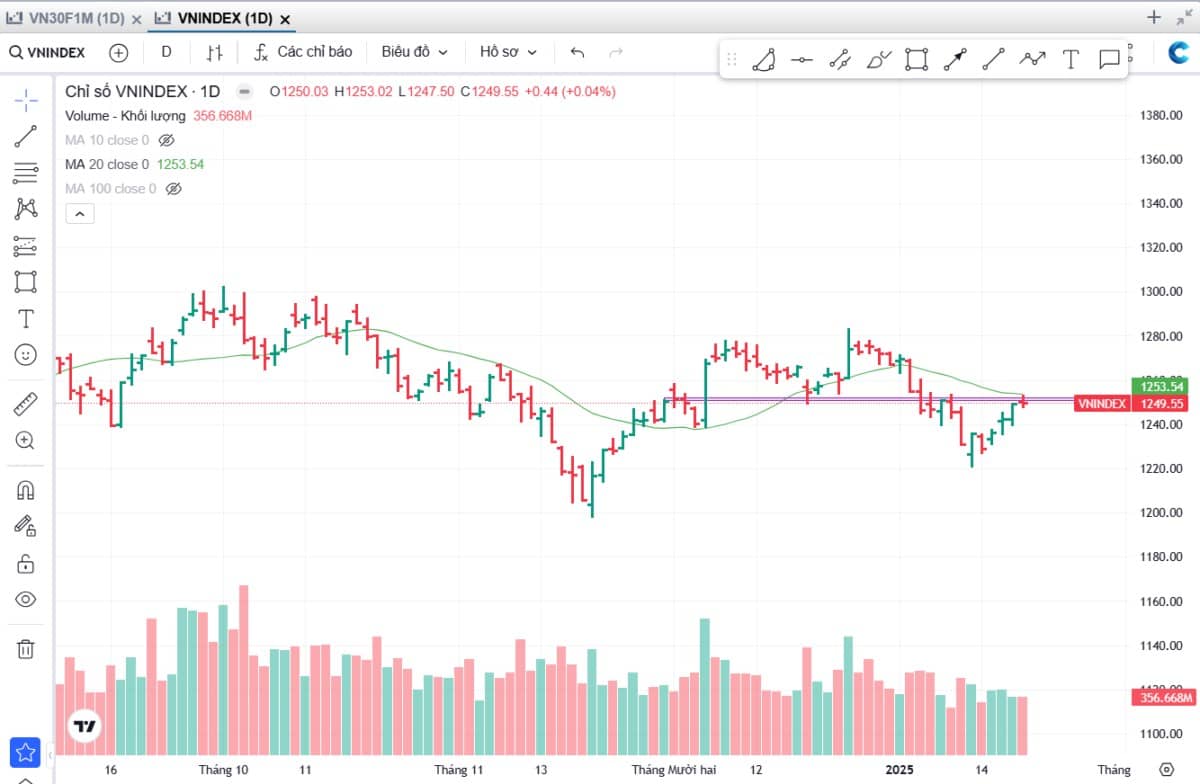Show the hidden MA 100 indicator

click(174, 188)
